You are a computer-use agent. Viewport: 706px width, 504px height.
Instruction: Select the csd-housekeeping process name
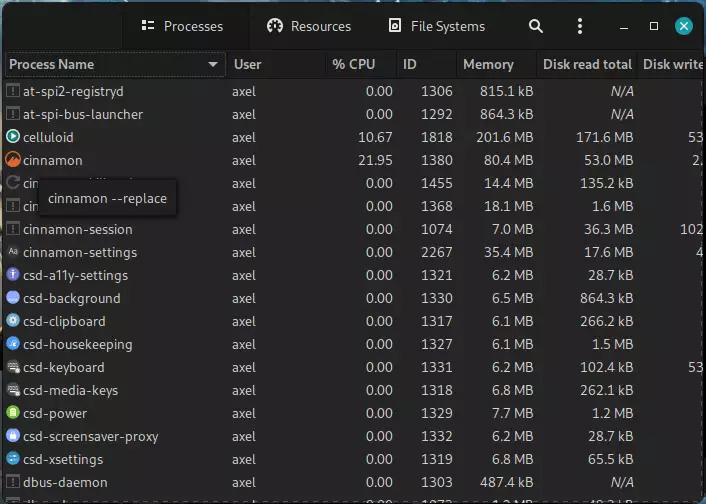point(78,344)
